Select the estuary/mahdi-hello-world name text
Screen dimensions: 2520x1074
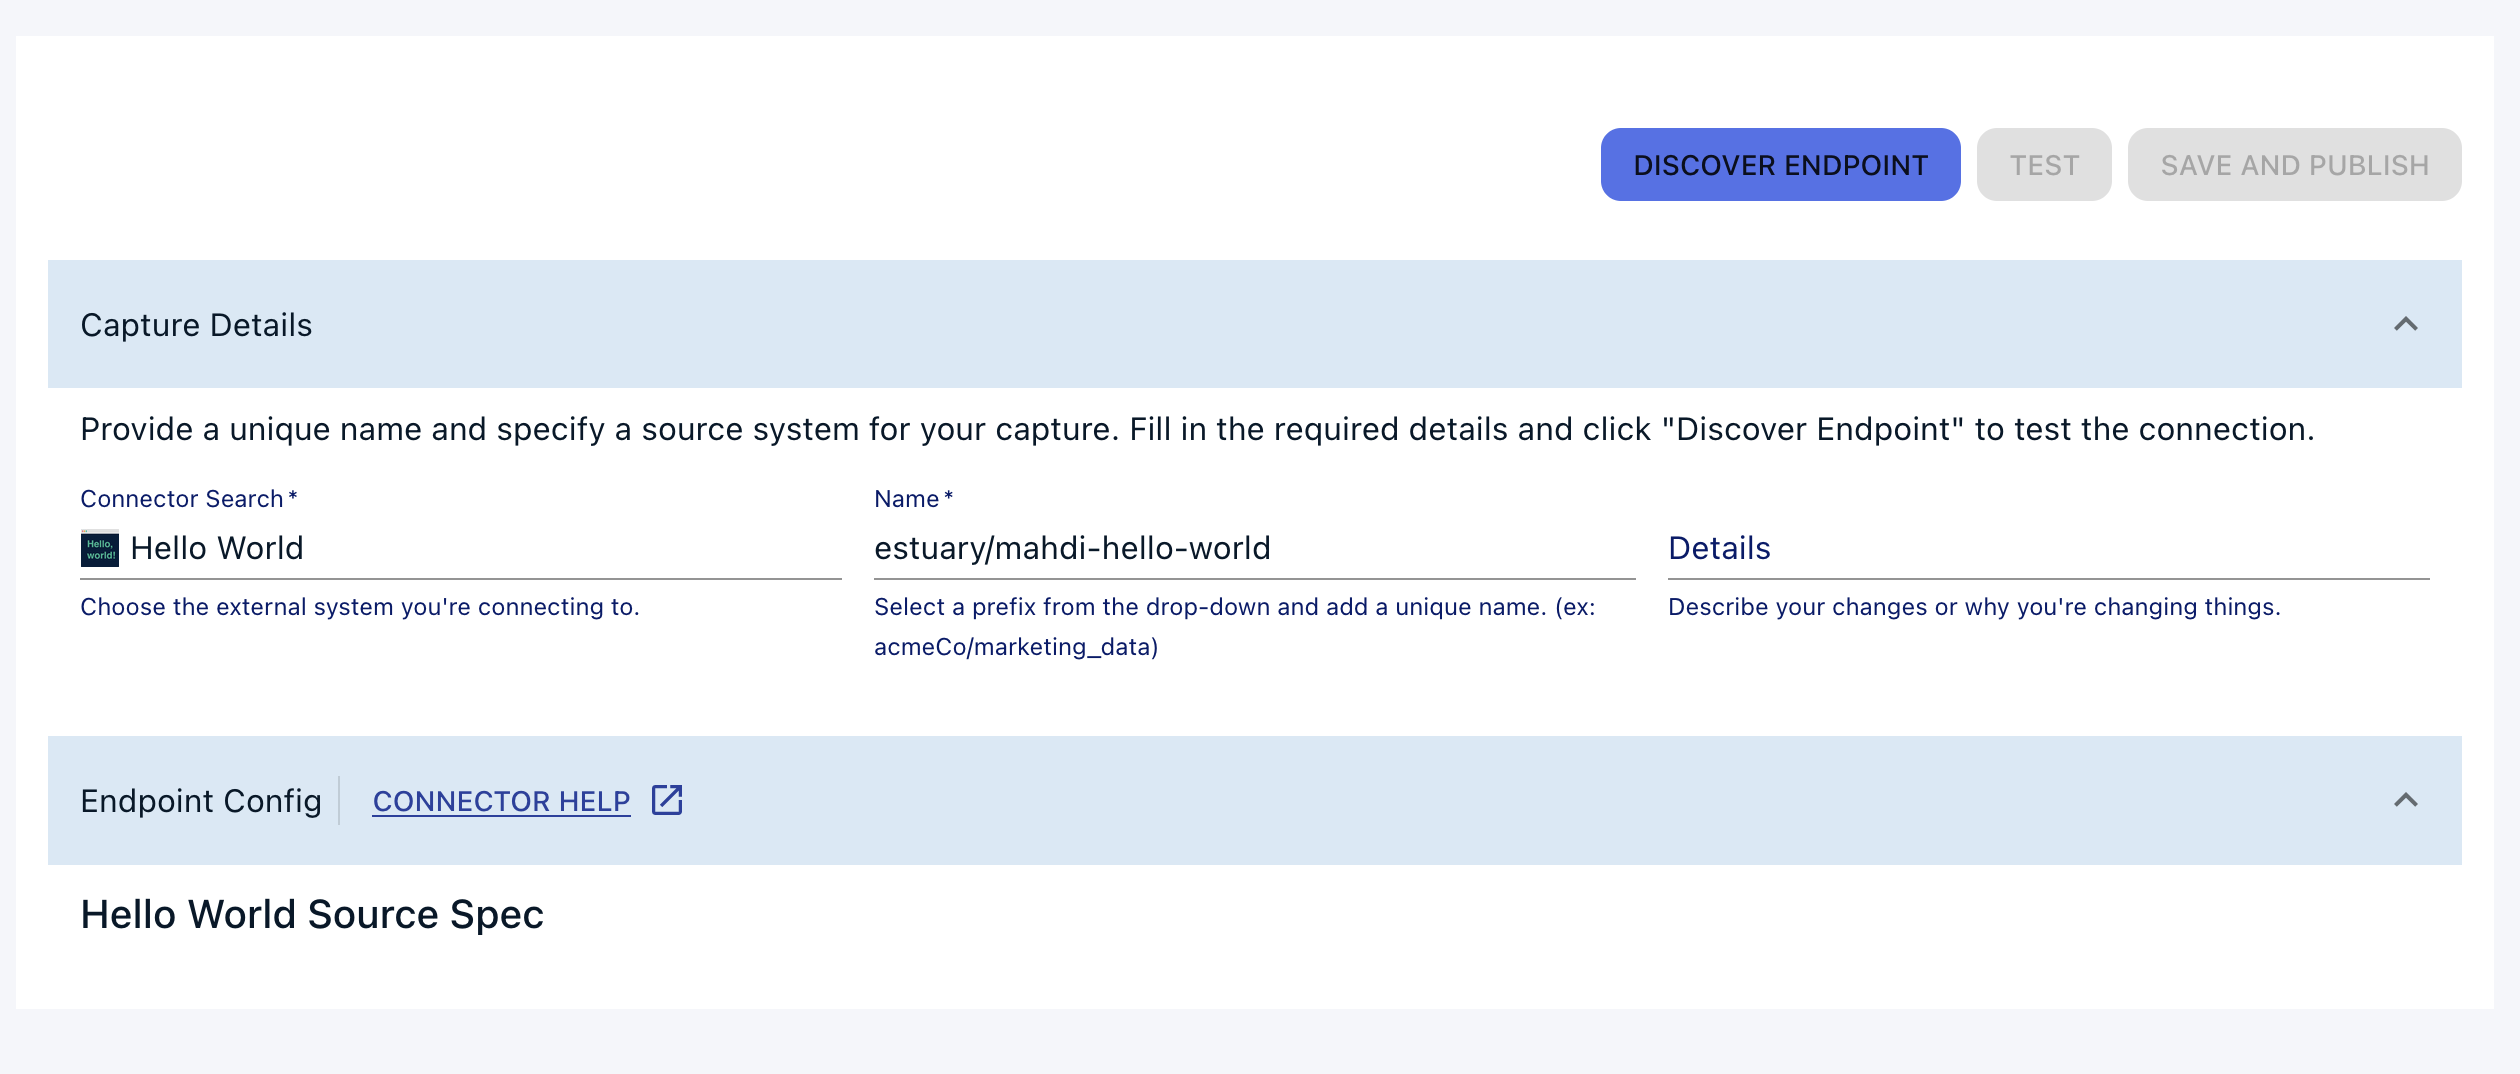pyautogui.click(x=1072, y=548)
